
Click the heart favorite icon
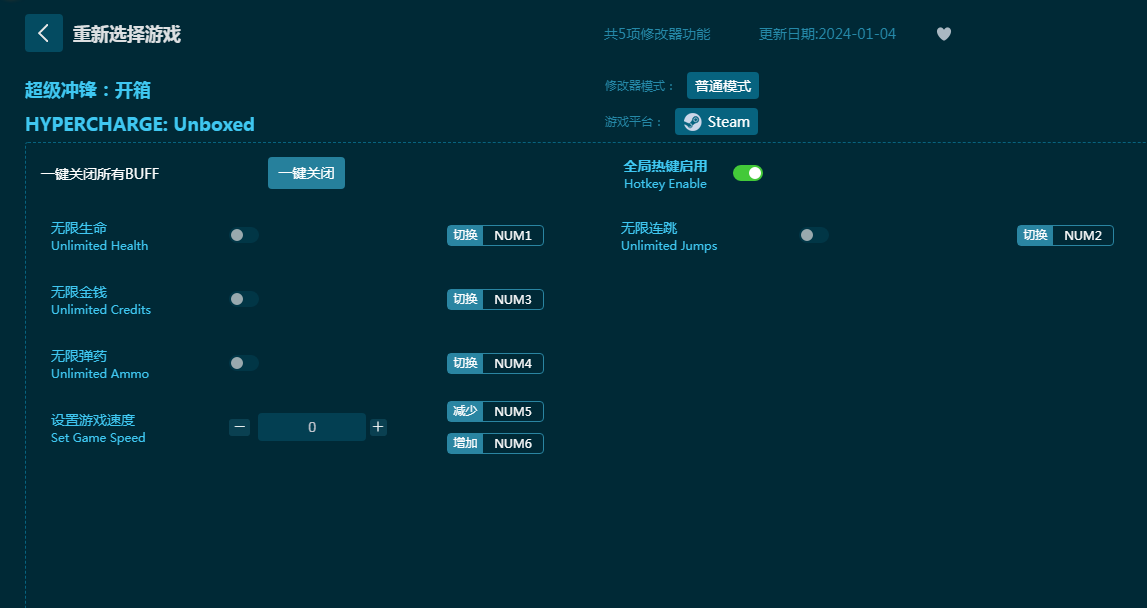pyautogui.click(x=944, y=34)
